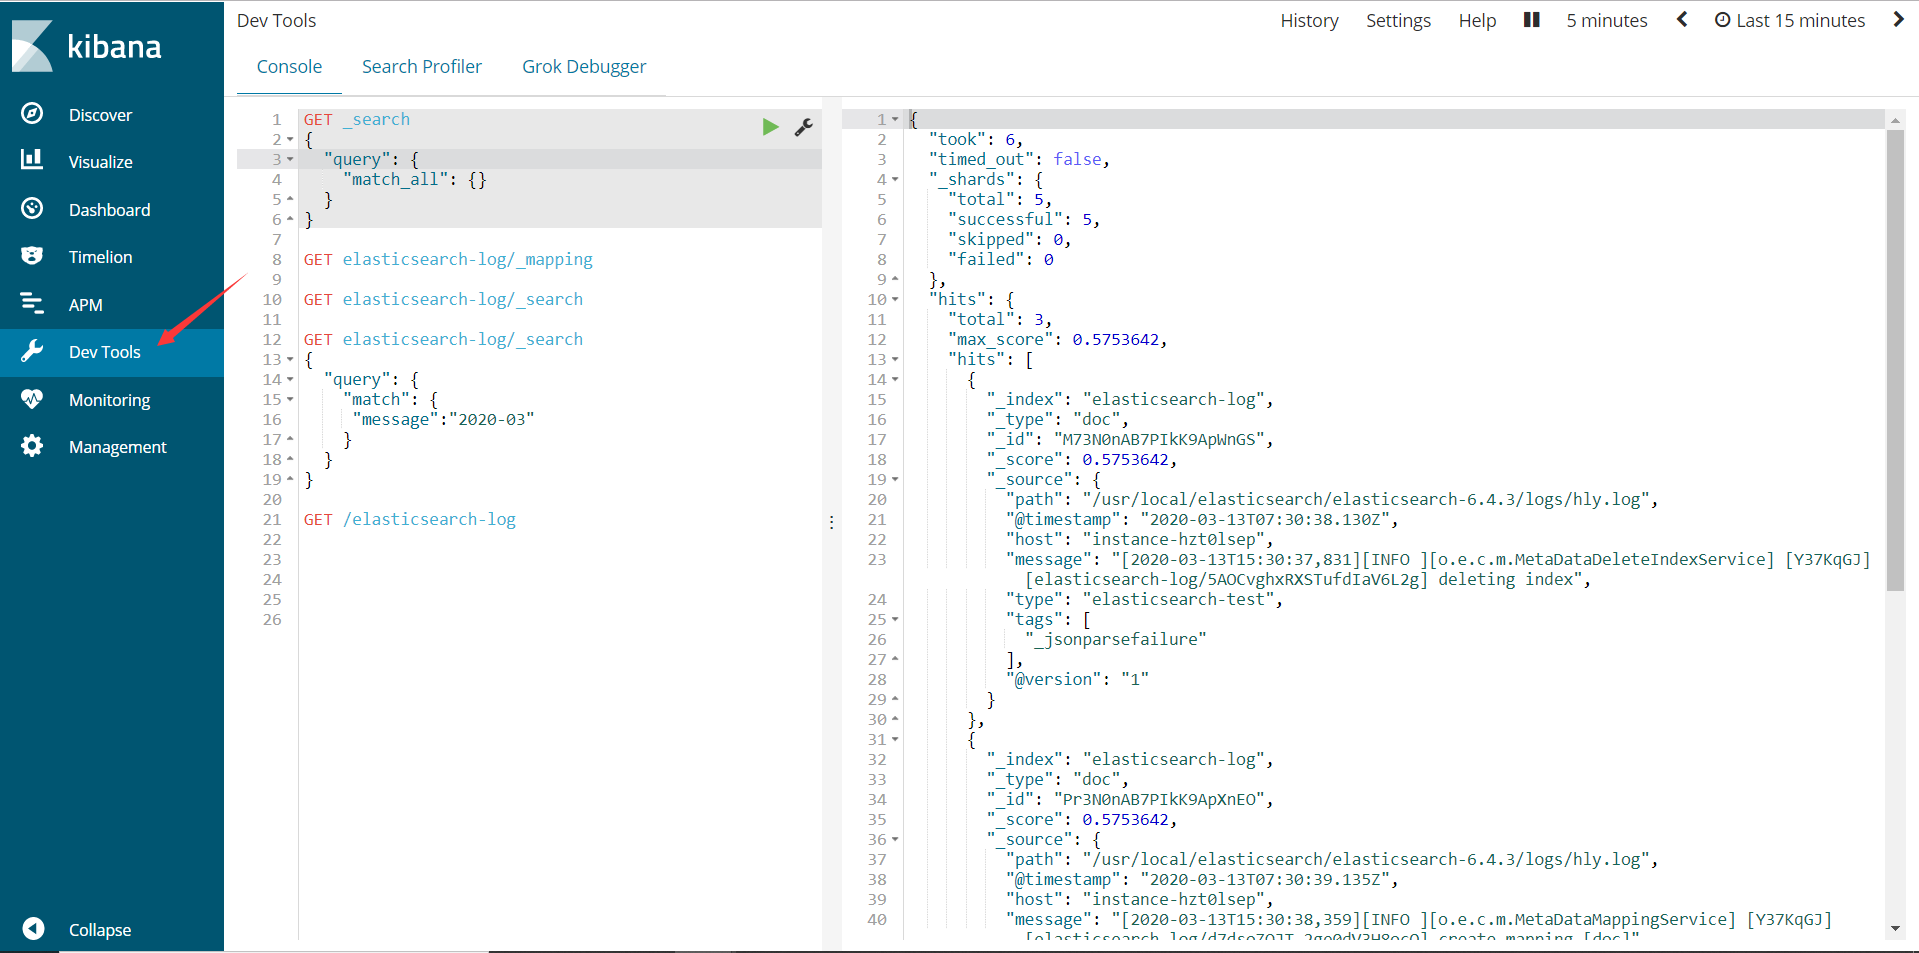Open request options wrench icon in editor
The image size is (1919, 953).
pos(804,127)
